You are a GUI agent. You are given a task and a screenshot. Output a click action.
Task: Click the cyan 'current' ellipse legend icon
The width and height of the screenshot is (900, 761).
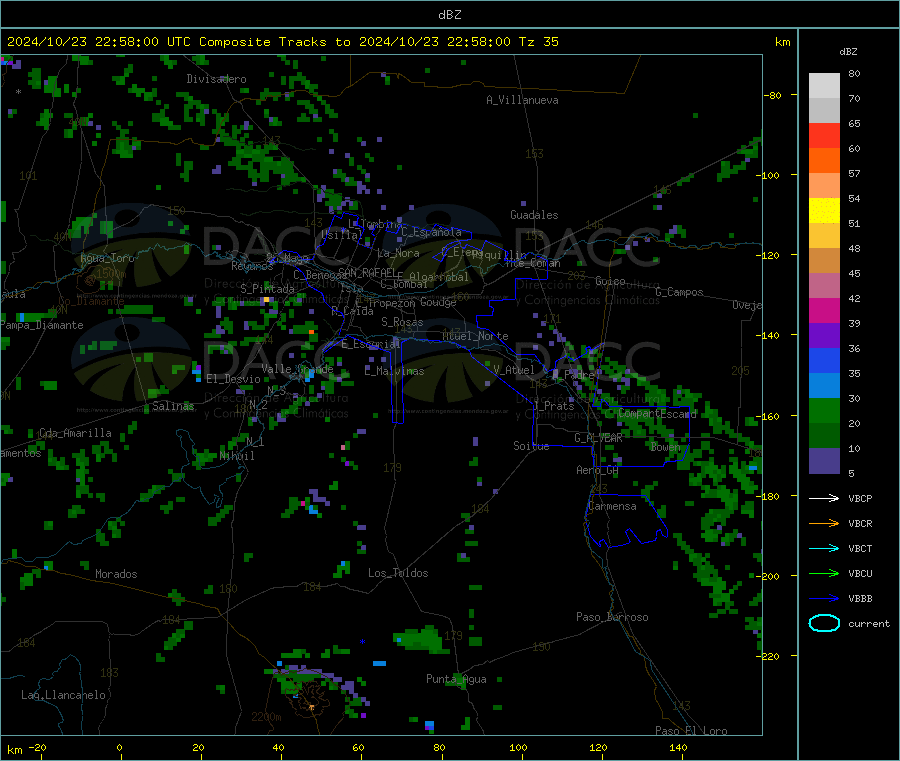(x=824, y=623)
